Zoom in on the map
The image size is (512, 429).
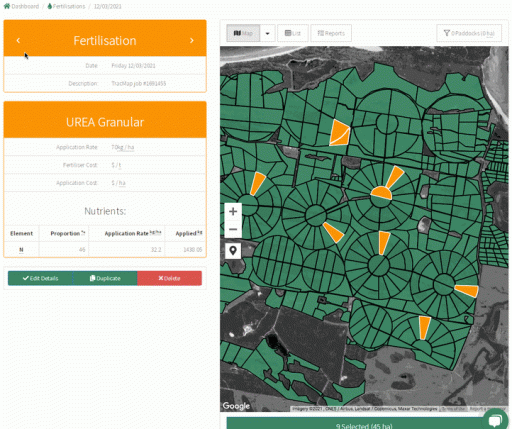(233, 211)
